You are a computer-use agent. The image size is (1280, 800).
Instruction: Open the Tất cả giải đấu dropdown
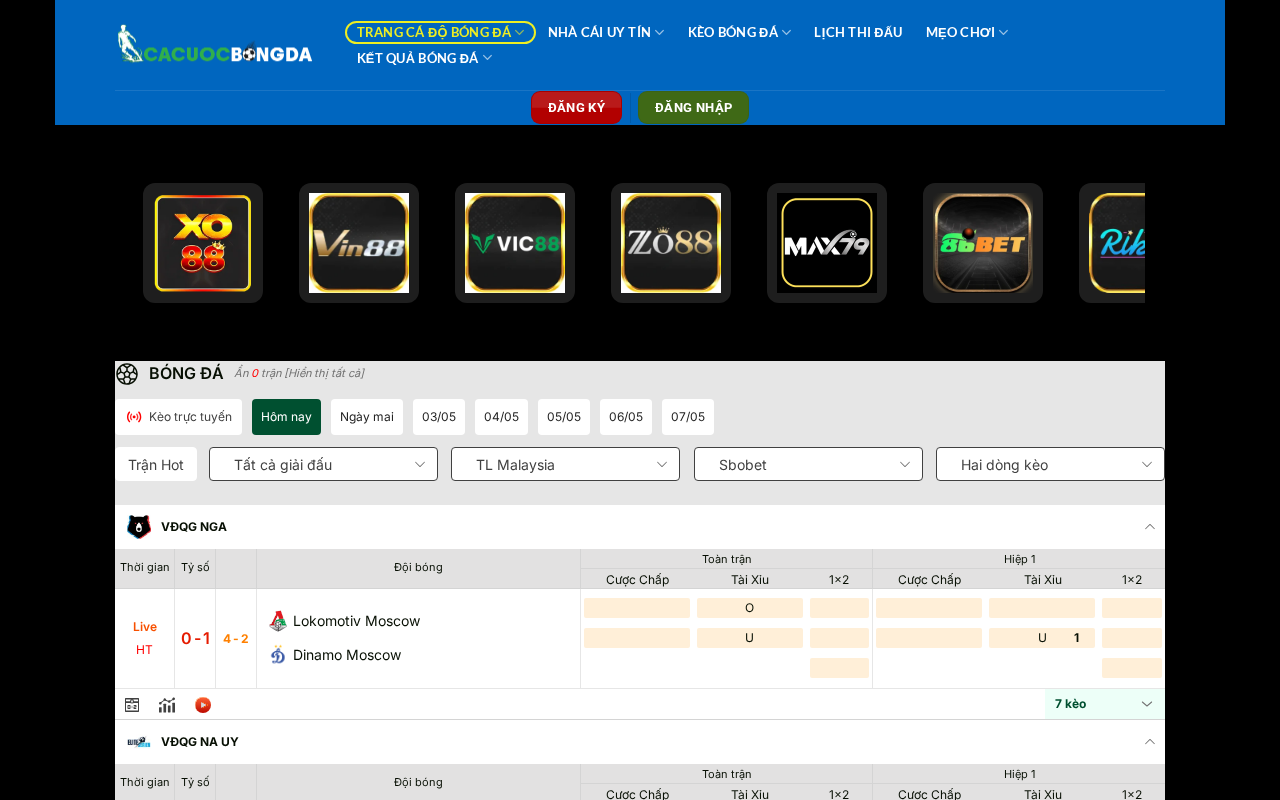[323, 464]
